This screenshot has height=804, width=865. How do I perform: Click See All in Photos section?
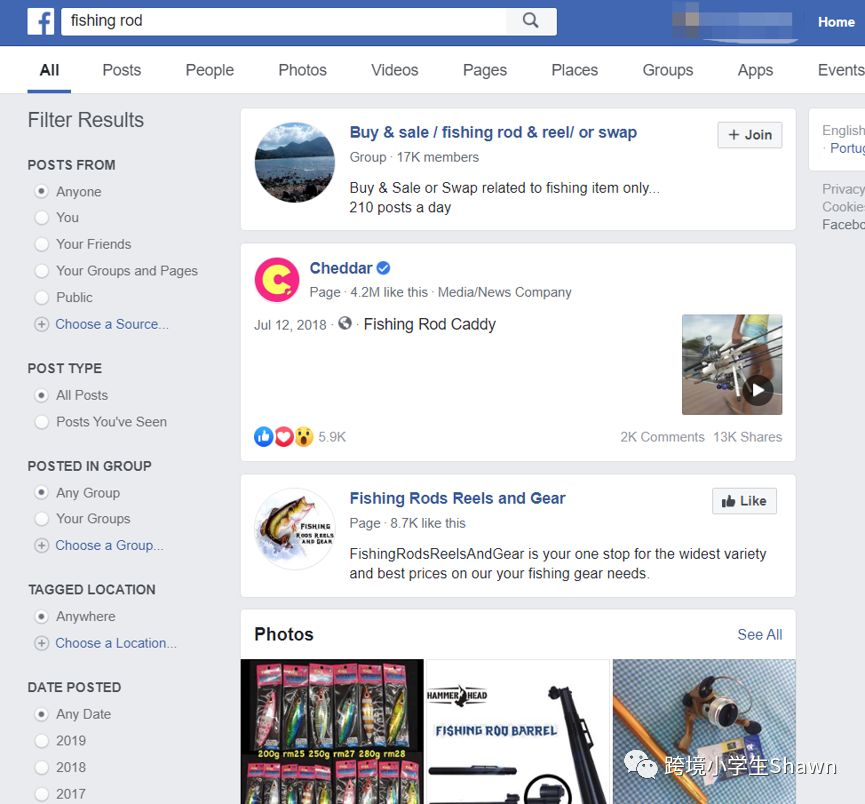(x=760, y=635)
